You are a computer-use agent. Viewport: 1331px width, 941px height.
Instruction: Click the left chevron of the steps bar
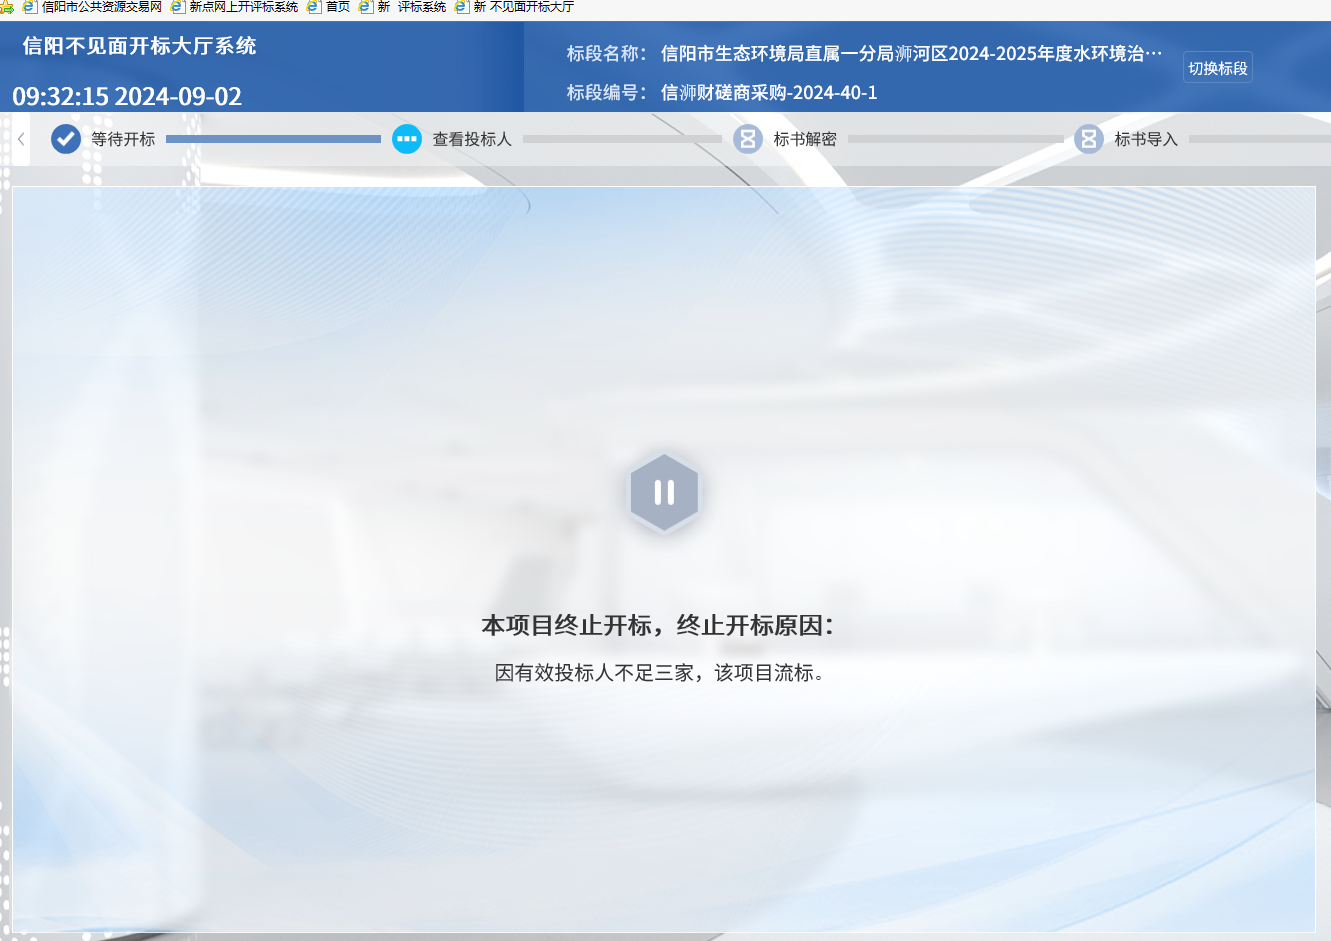(x=21, y=139)
